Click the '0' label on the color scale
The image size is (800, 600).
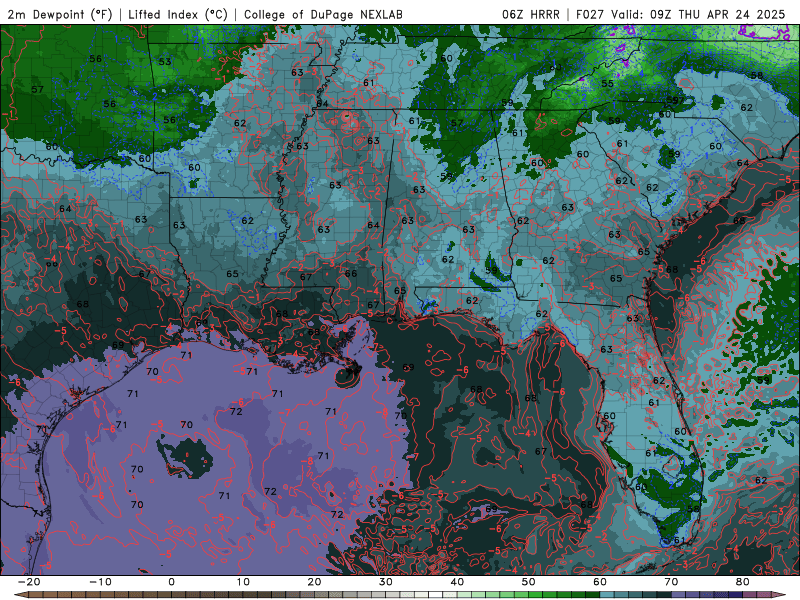[x=171, y=582]
